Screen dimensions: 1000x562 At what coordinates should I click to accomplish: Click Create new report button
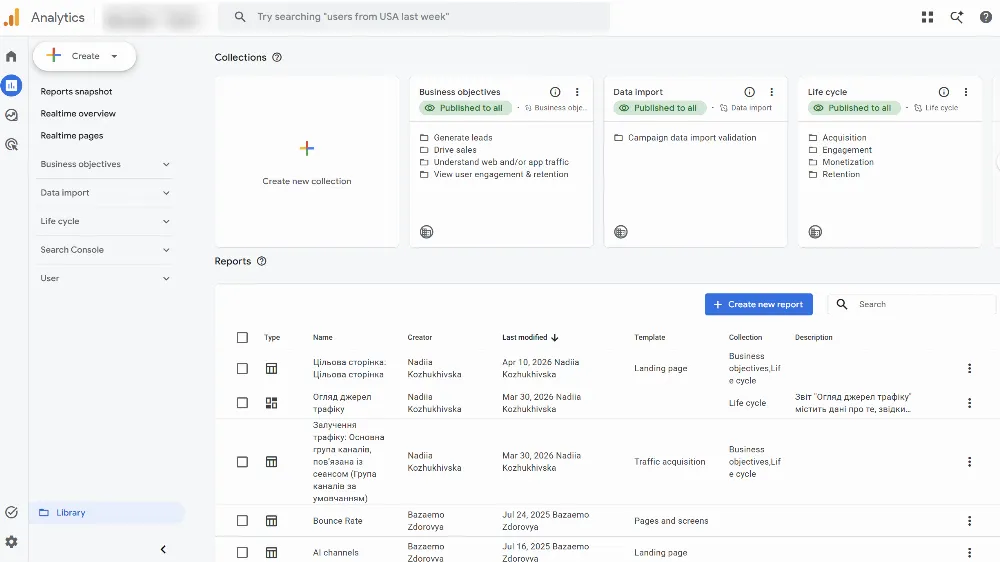pyautogui.click(x=758, y=304)
